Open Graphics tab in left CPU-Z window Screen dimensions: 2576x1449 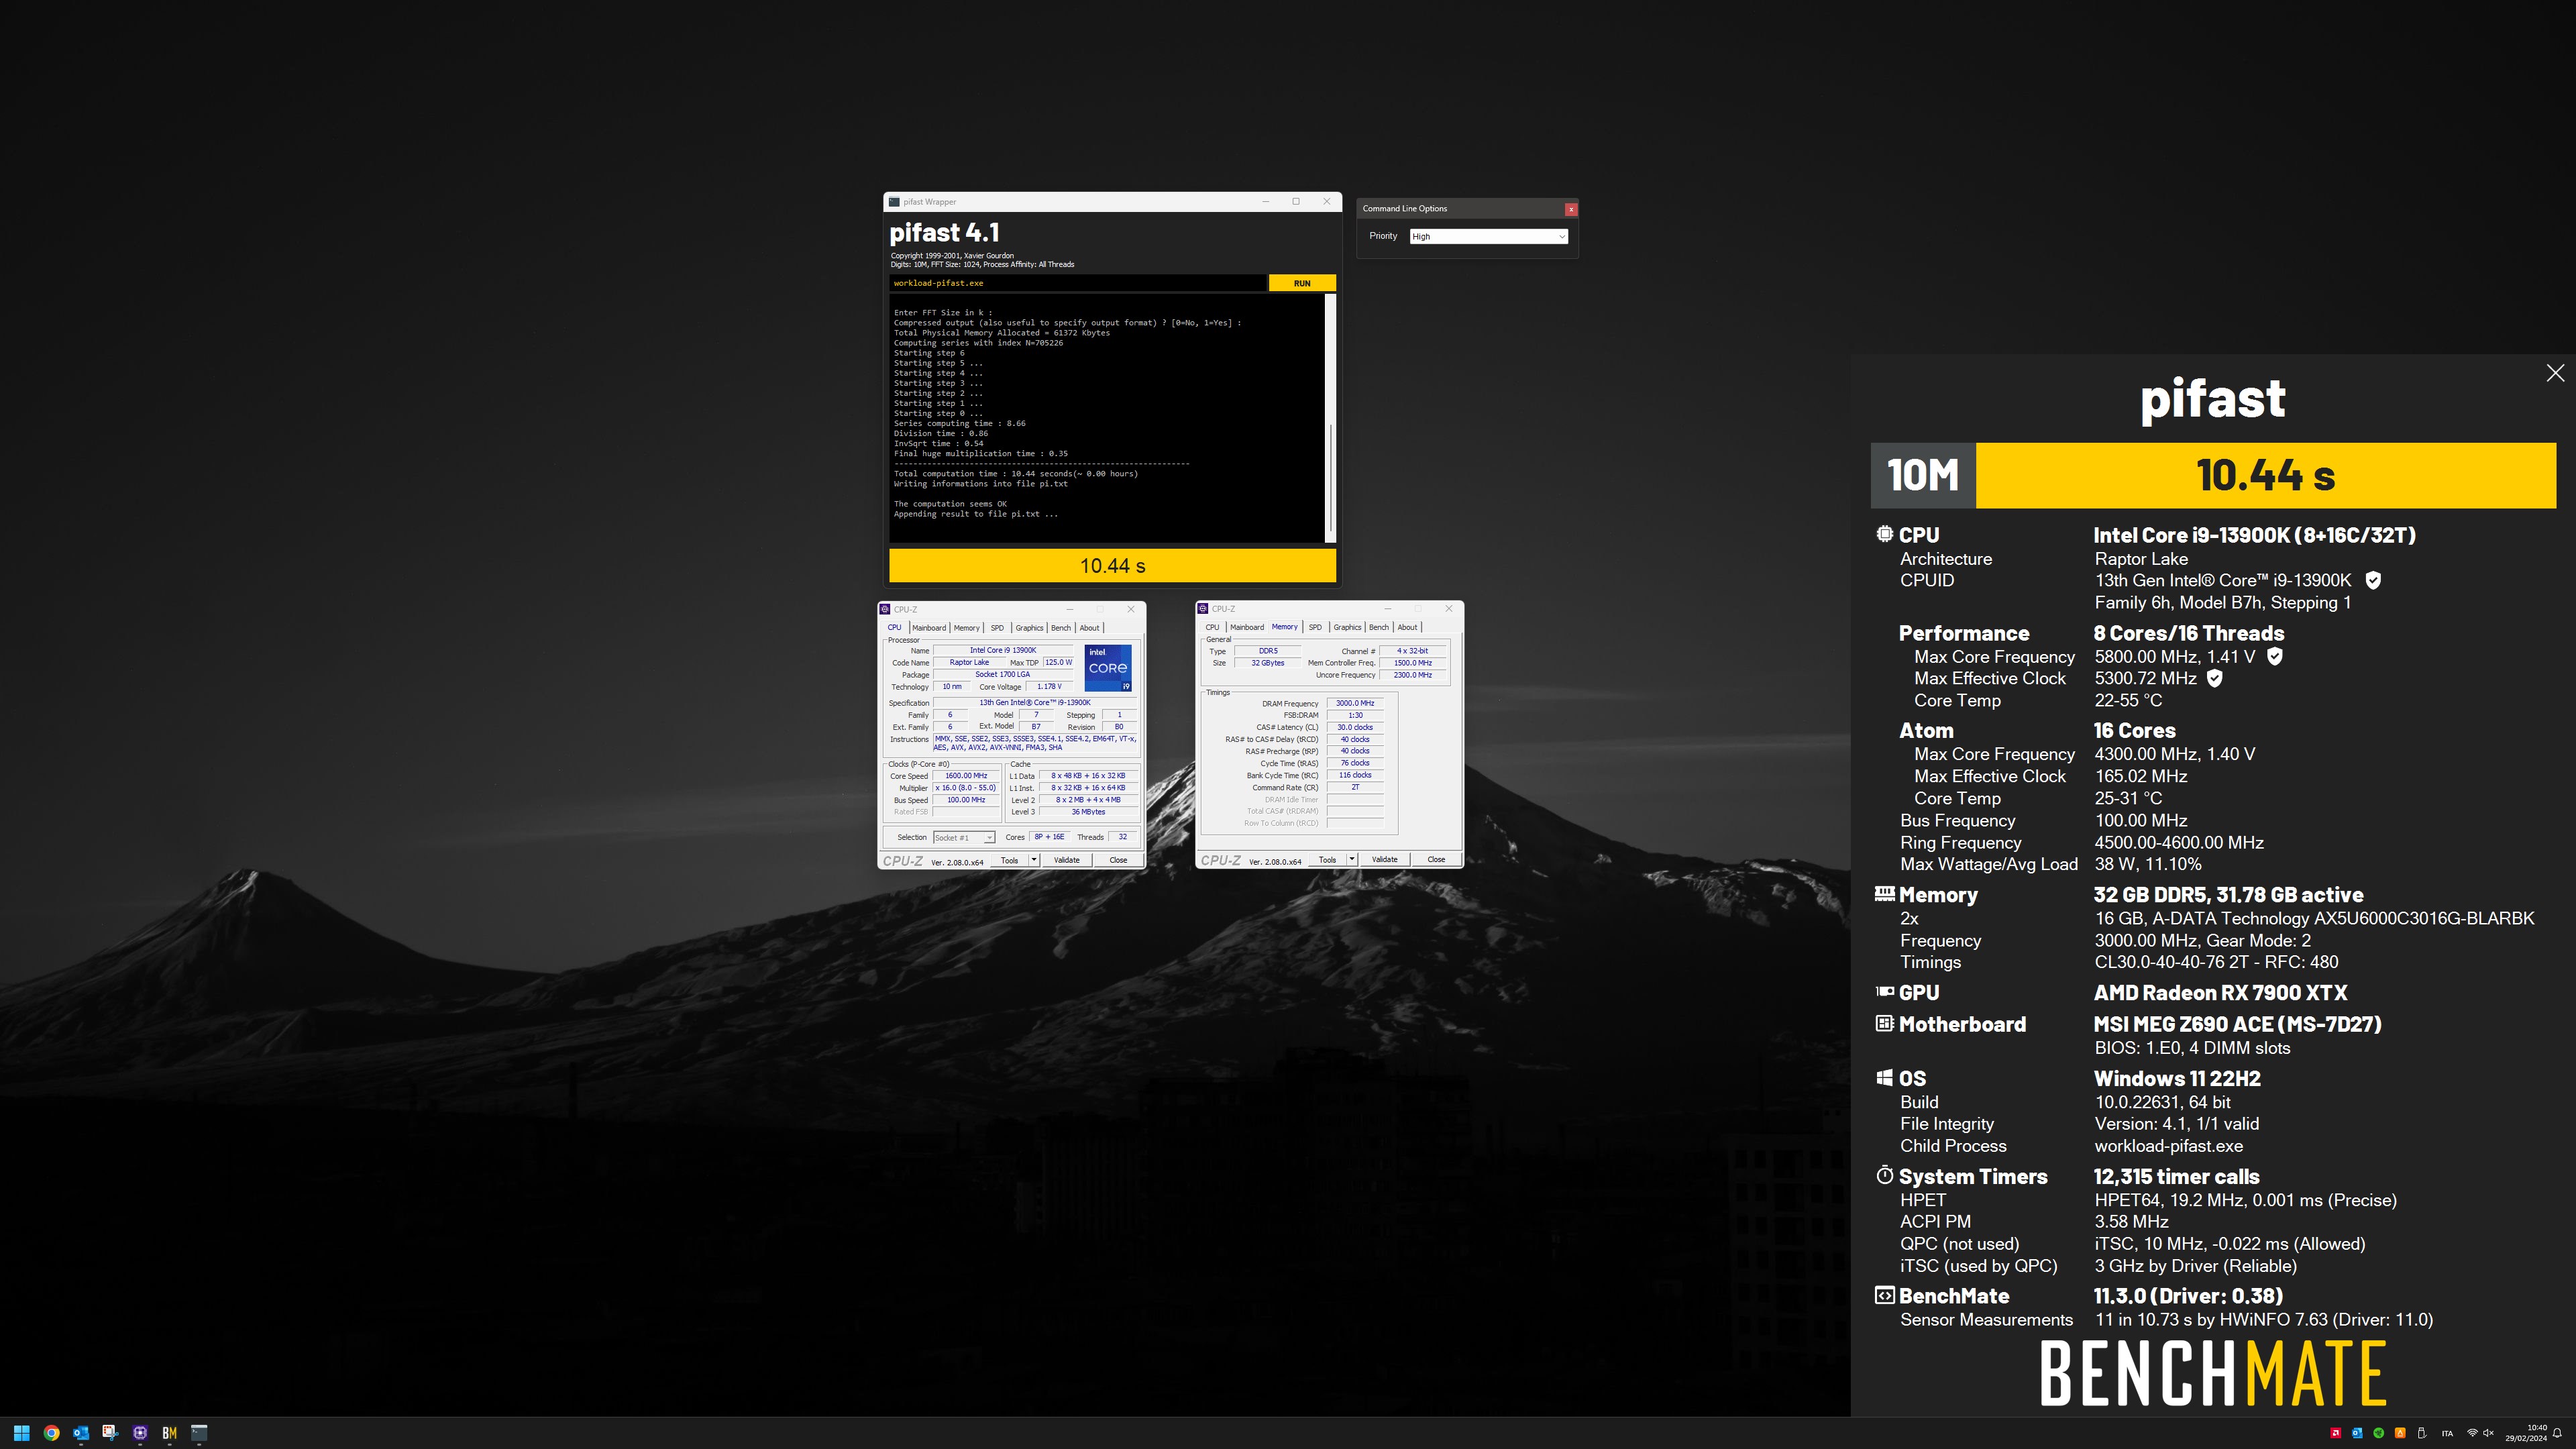point(1029,628)
